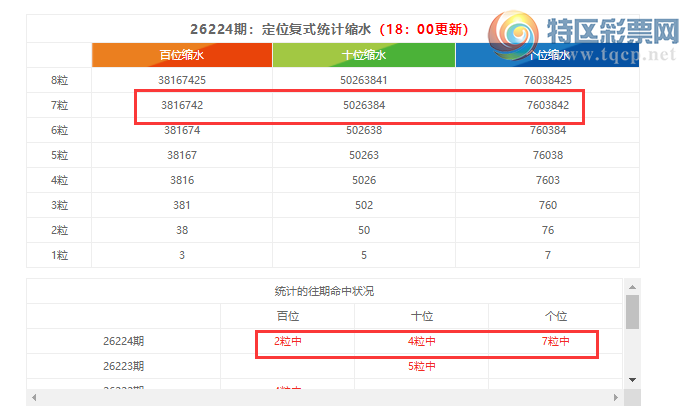The width and height of the screenshot is (689, 418).
Task: Click the 1粒 row cell with value 7
Action: click(x=548, y=255)
